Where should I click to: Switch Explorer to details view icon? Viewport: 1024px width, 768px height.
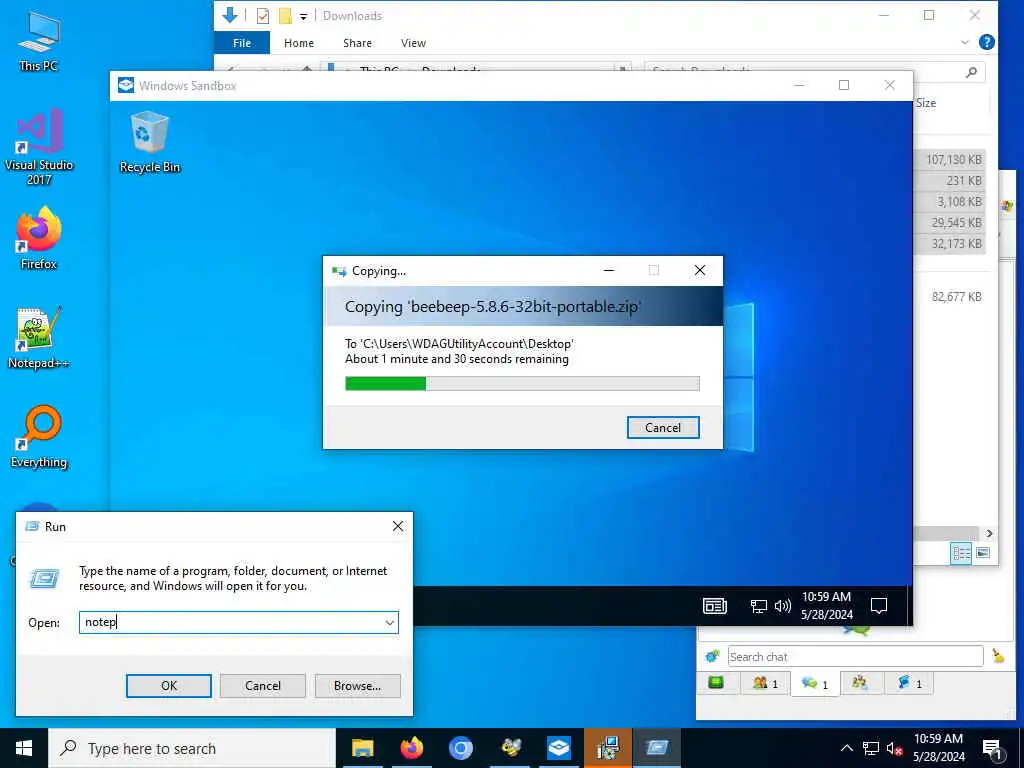click(x=961, y=553)
